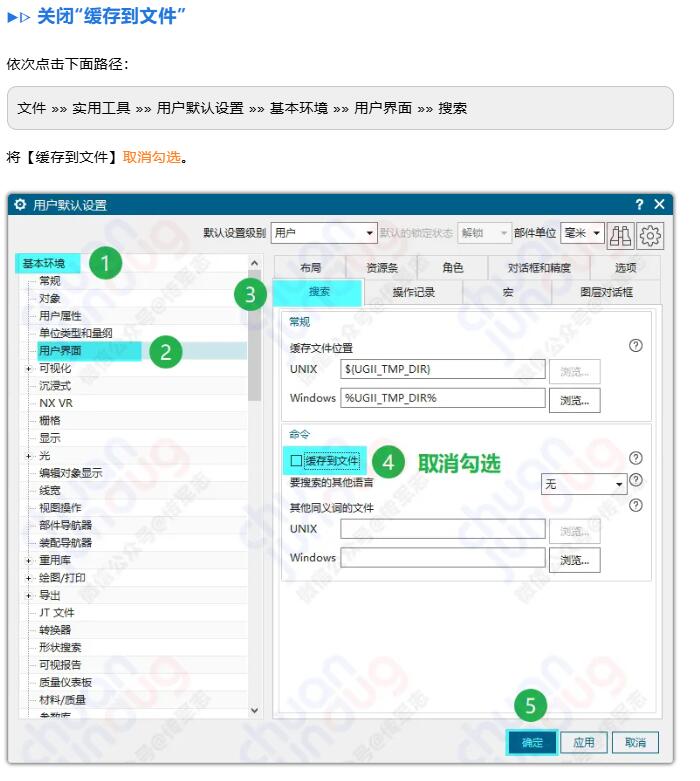700x781 pixels.
Task: Click help icon beside 其他同义词的文件
Action: coord(635,505)
